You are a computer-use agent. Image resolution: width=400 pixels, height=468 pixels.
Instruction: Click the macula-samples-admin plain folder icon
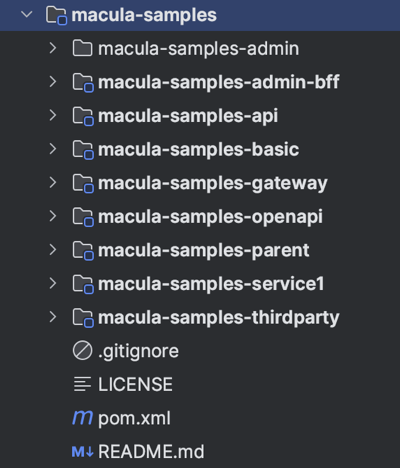click(x=82, y=48)
